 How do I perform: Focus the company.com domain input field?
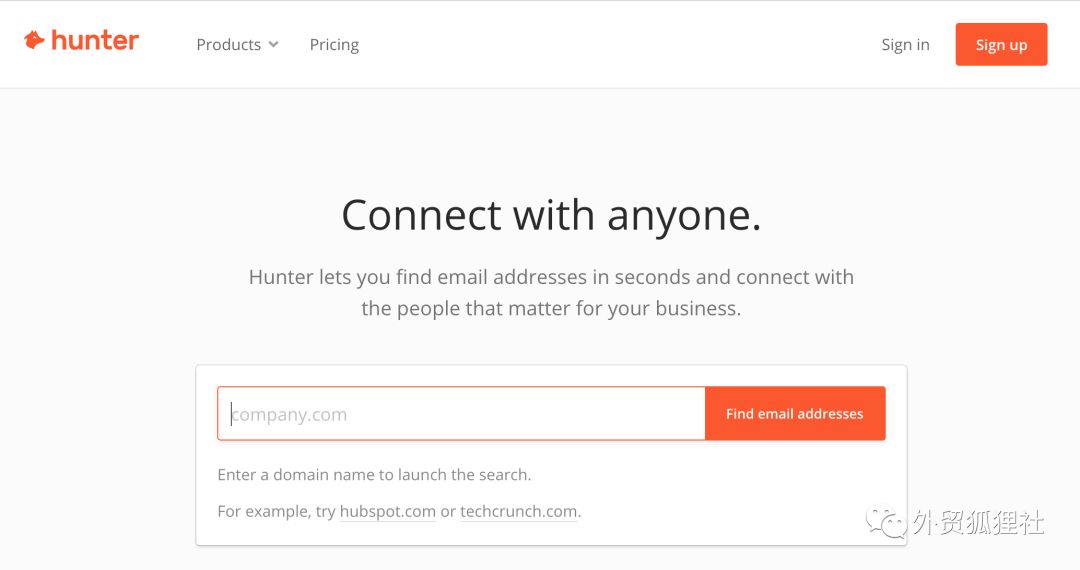pos(461,413)
